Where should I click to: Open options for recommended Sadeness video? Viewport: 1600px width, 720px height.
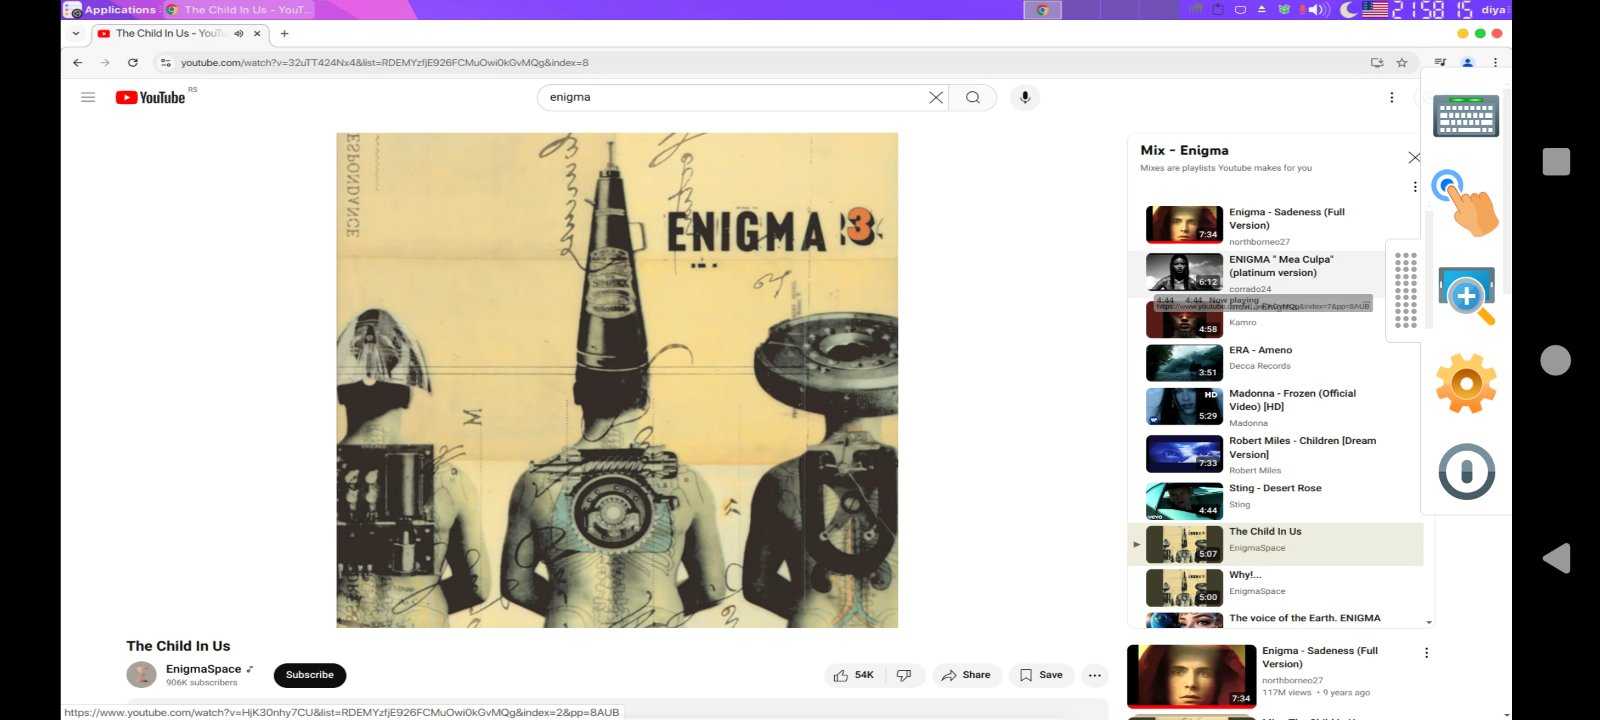point(1426,653)
